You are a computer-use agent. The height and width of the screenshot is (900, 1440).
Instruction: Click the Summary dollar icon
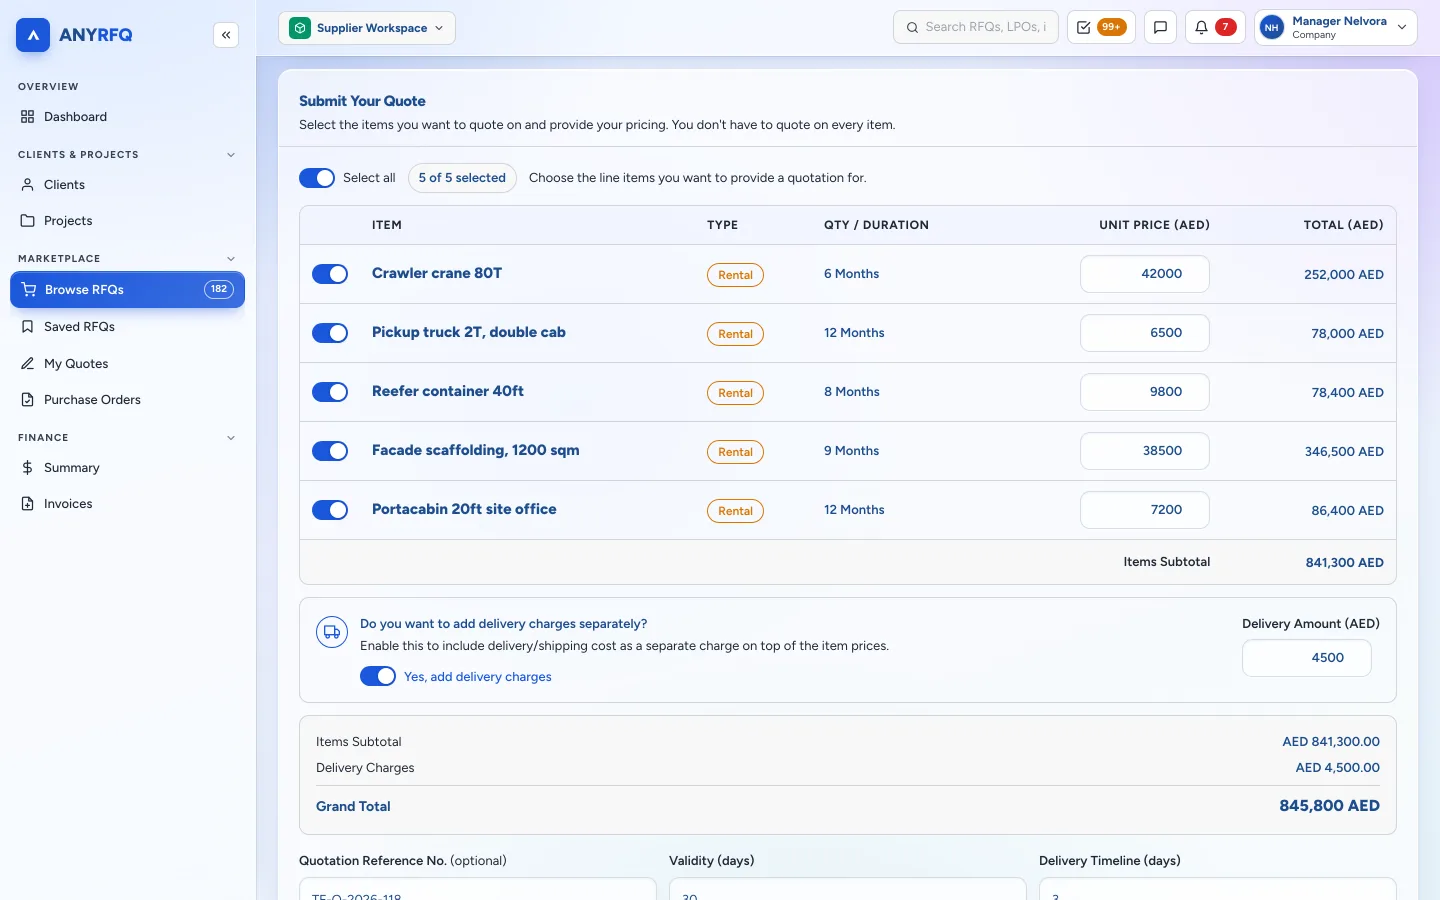point(27,468)
